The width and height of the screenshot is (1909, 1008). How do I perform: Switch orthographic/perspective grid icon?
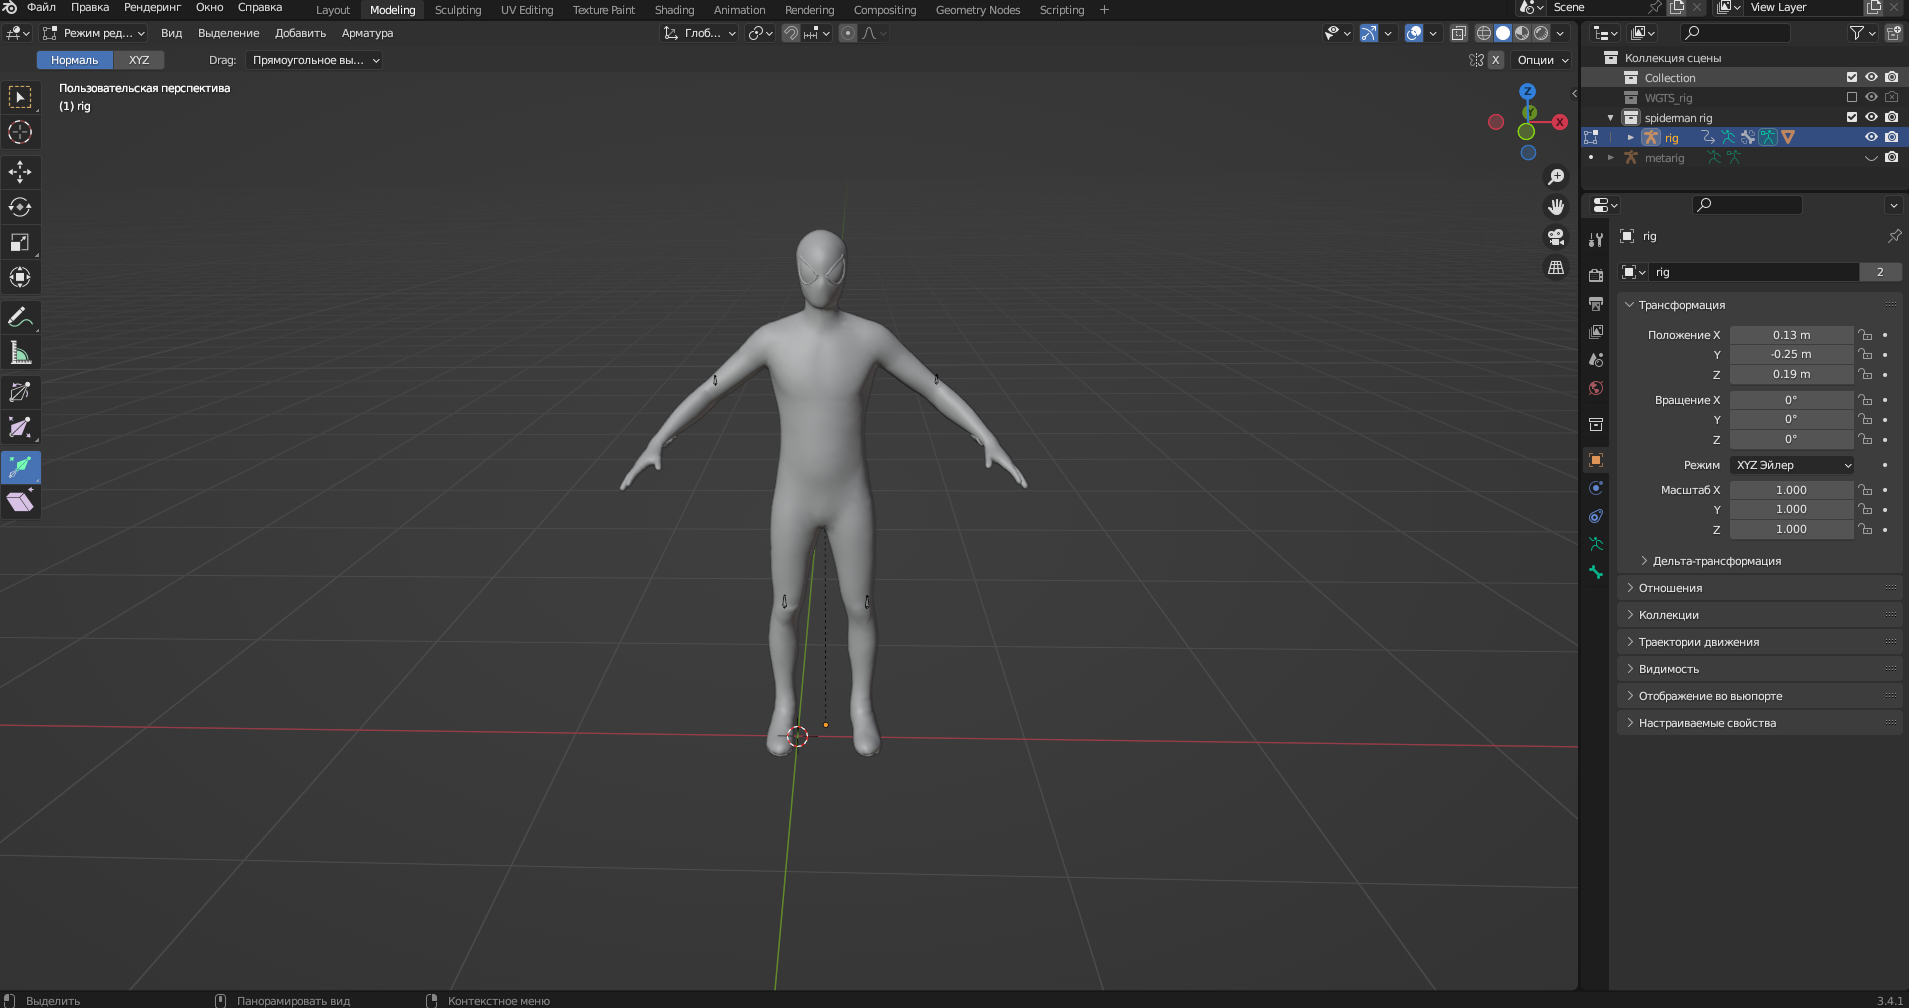[1556, 267]
